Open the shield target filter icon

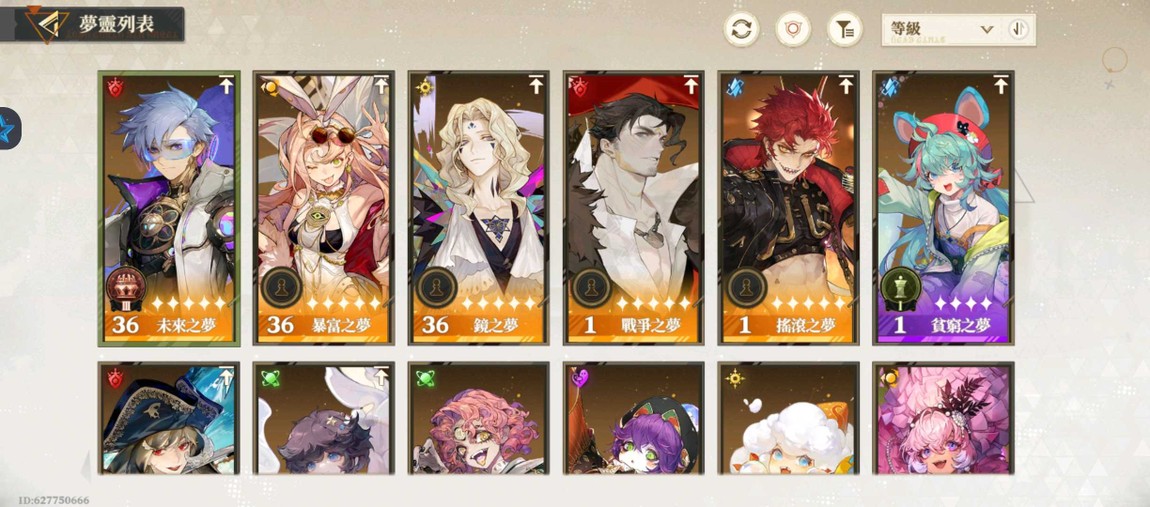tap(793, 29)
